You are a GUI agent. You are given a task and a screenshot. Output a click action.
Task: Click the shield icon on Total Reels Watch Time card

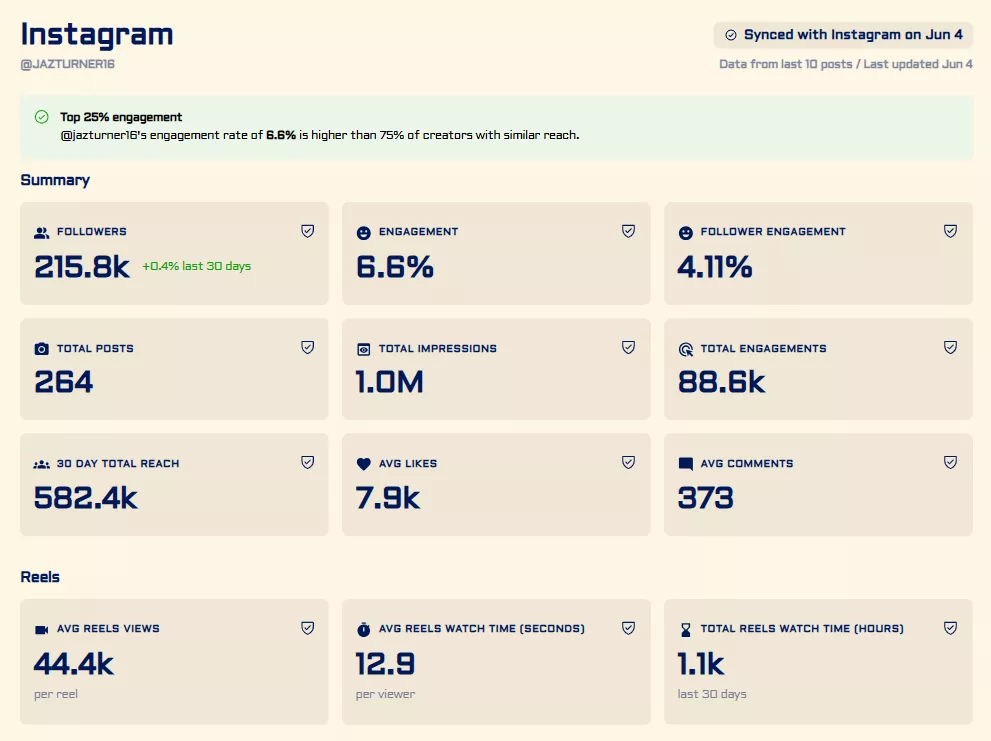tap(951, 628)
